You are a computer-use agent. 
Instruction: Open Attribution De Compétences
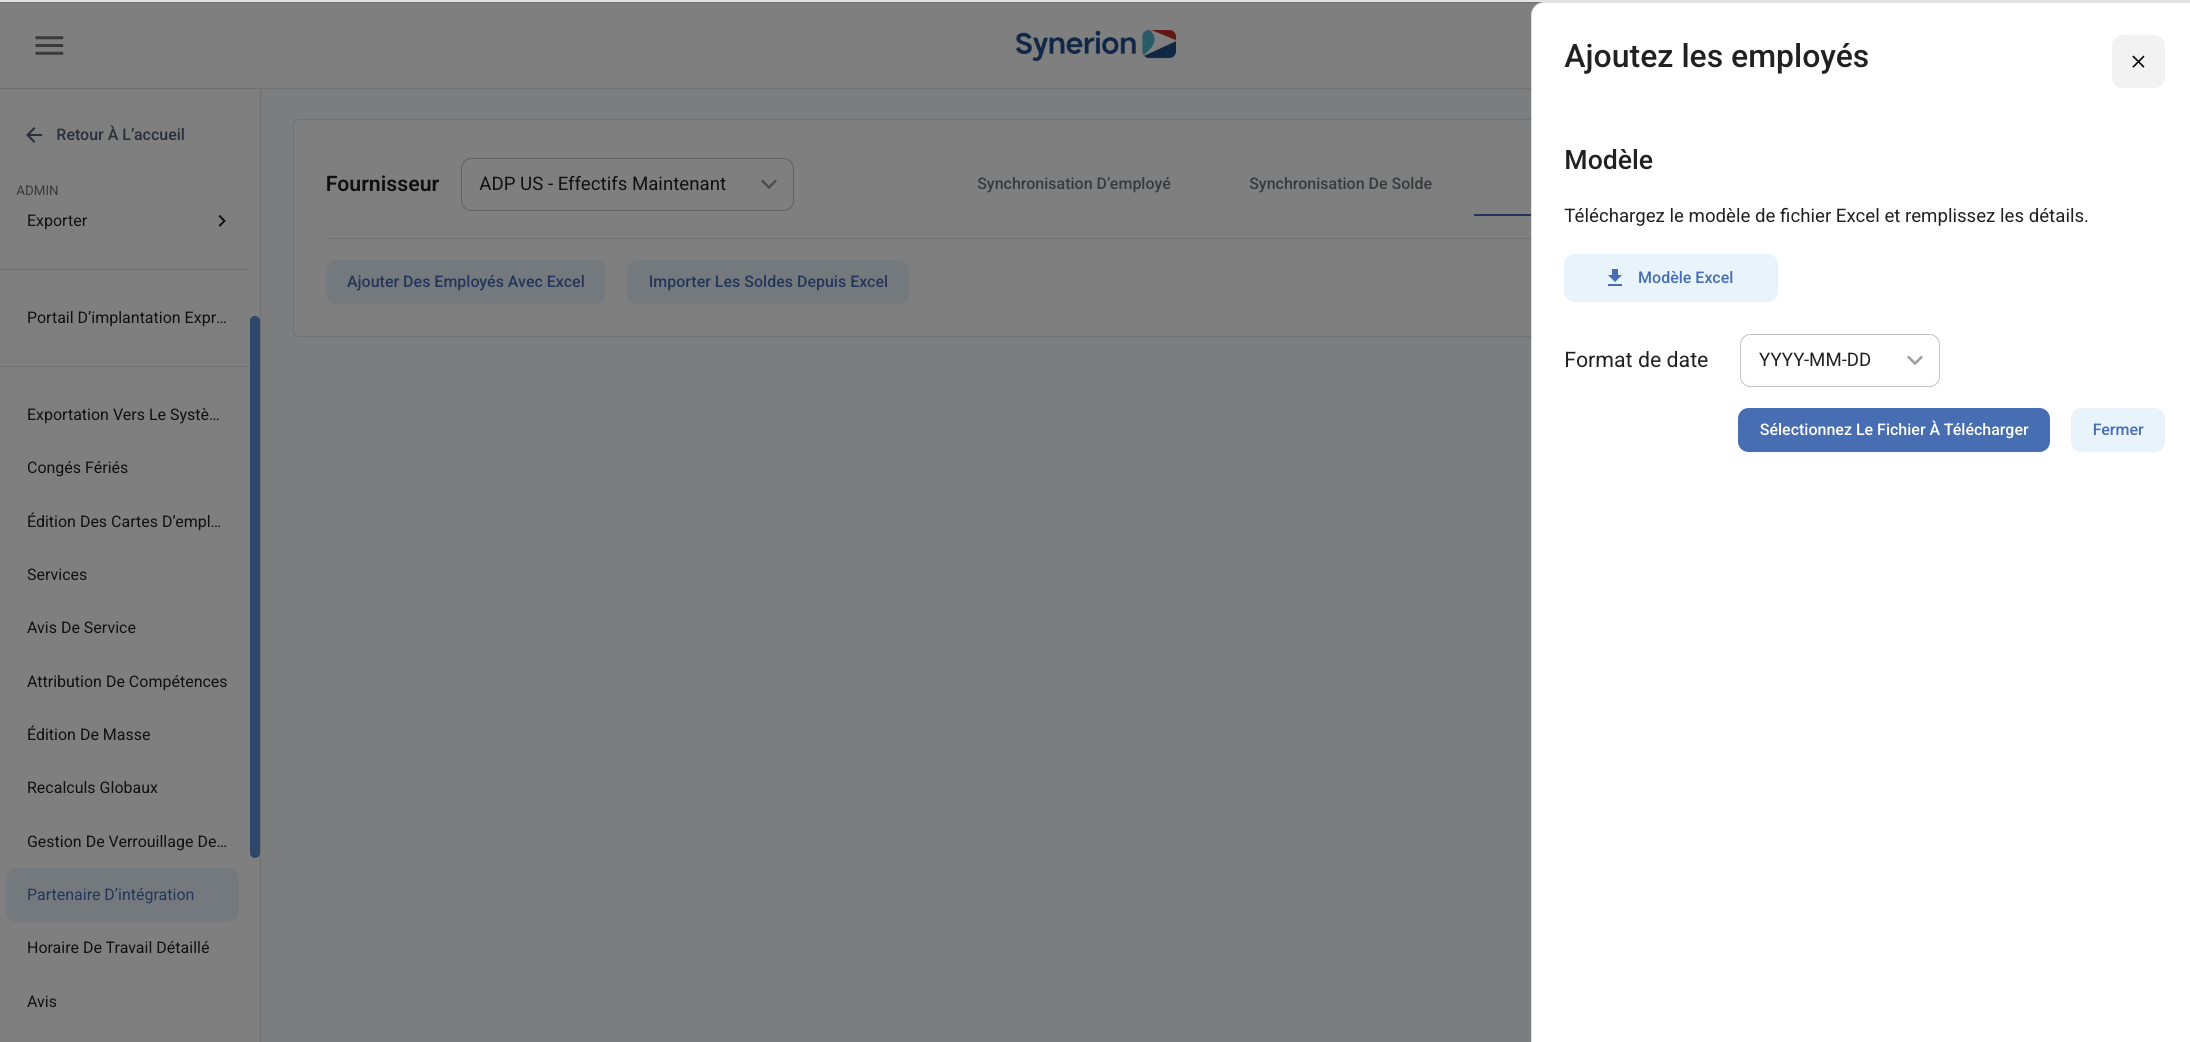point(127,682)
